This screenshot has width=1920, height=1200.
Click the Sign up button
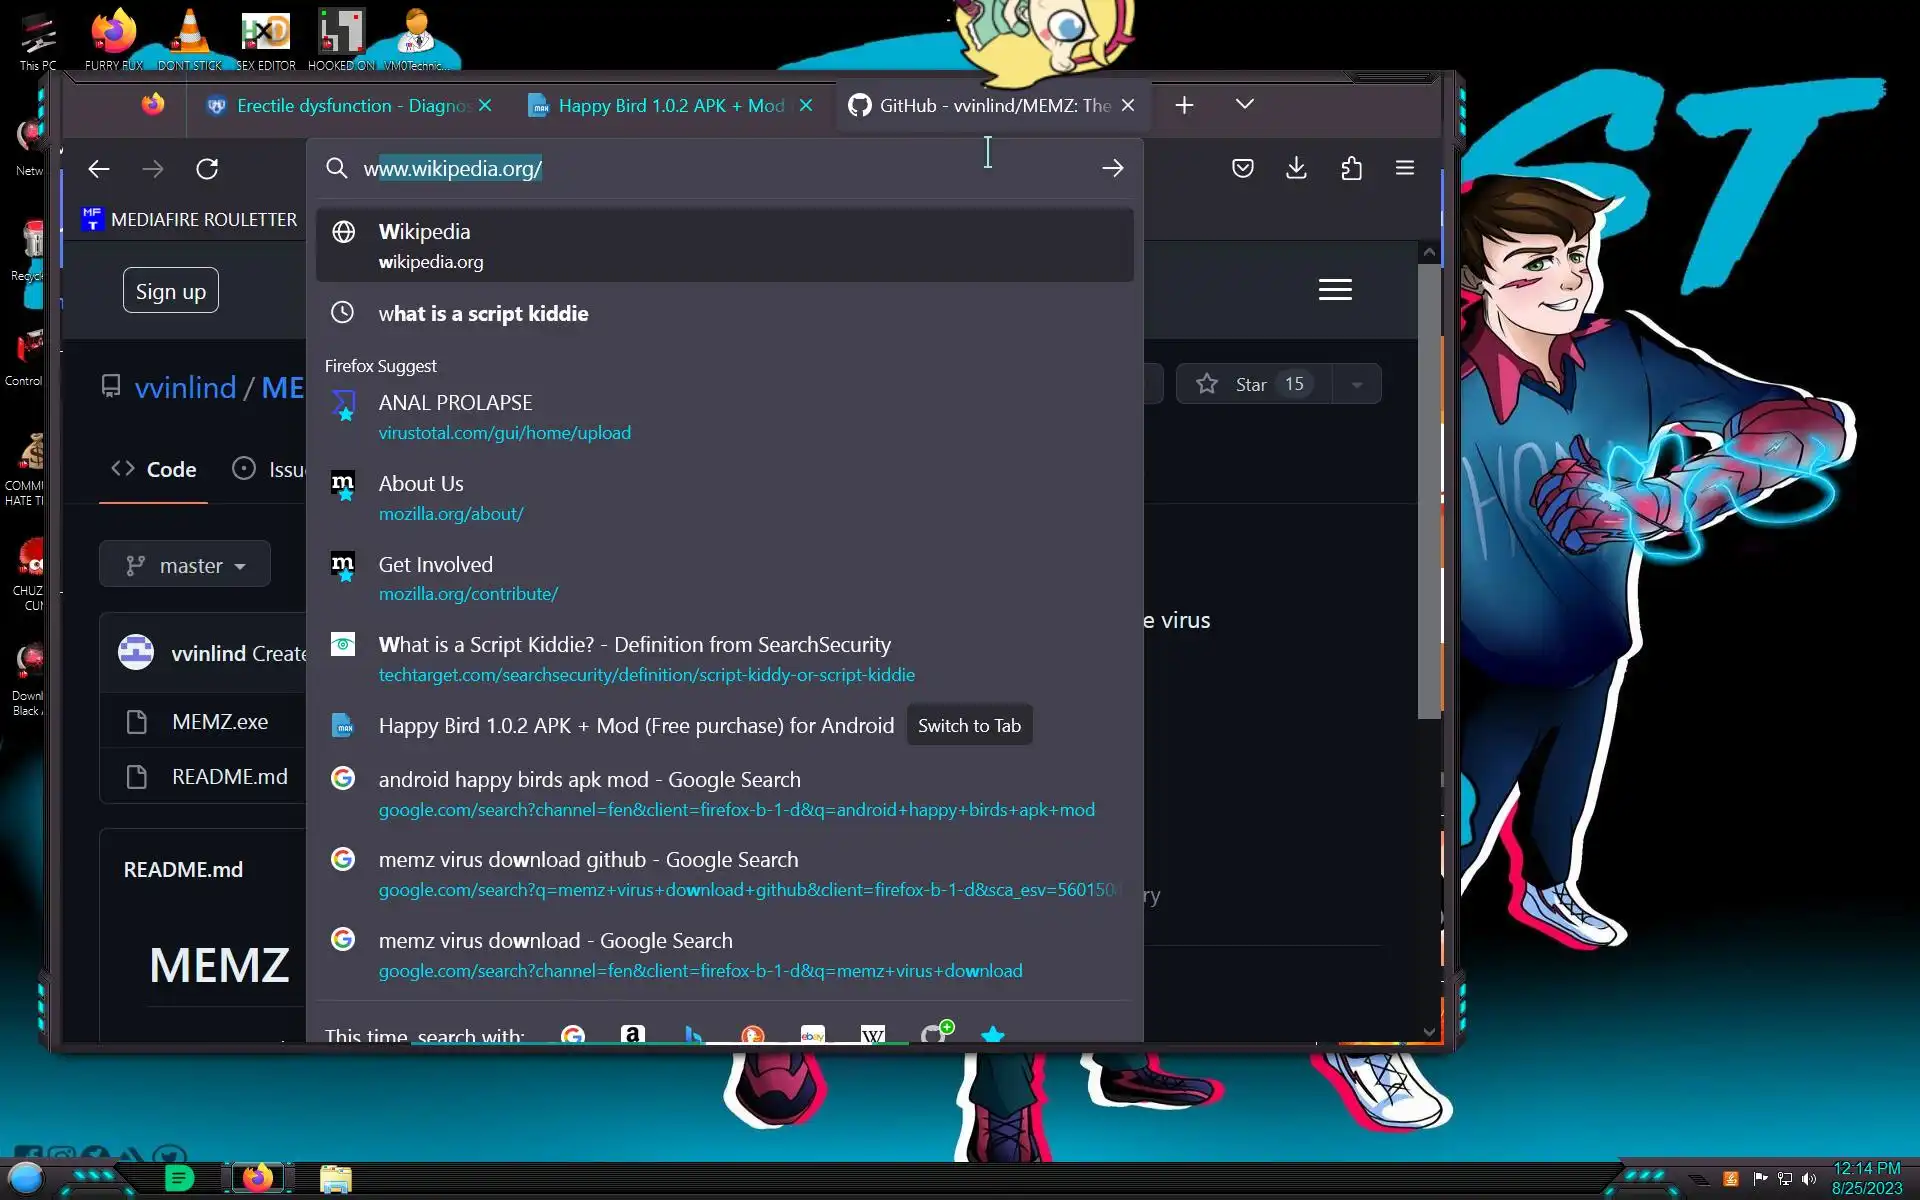(x=170, y=291)
